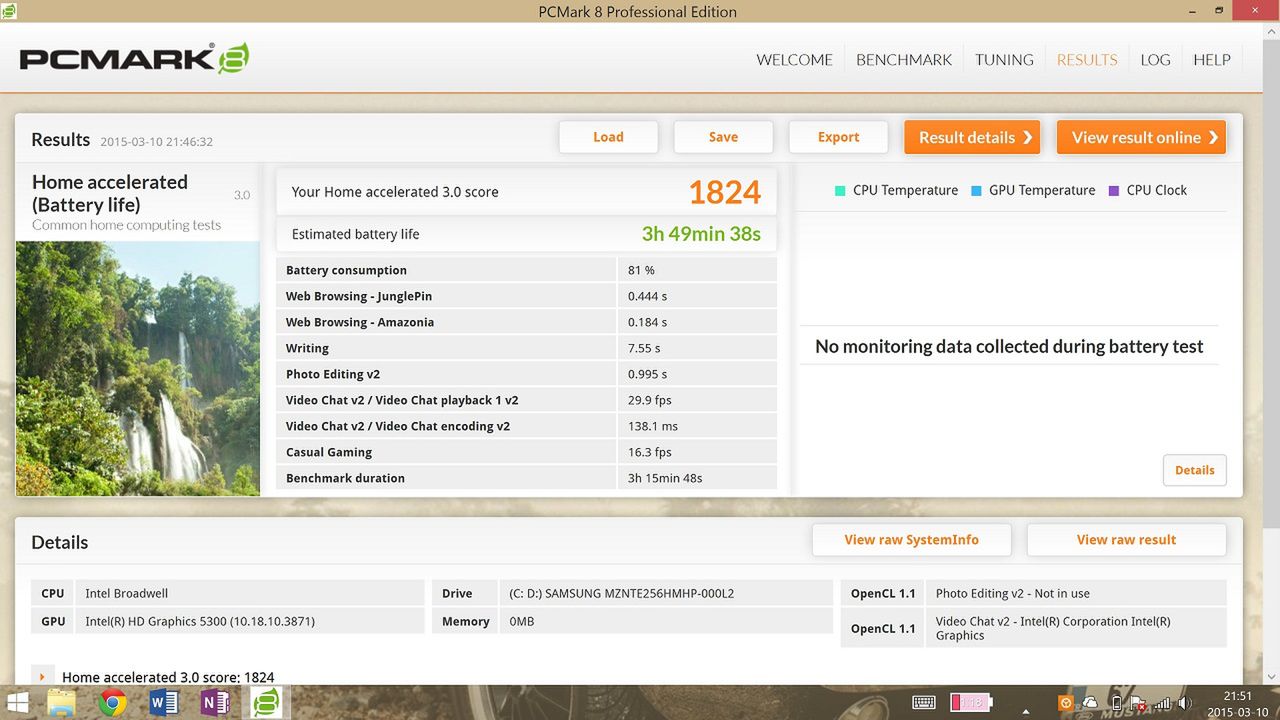The height and width of the screenshot is (720, 1280).
Task: Click the Casual Gaming row label
Action: [329, 452]
